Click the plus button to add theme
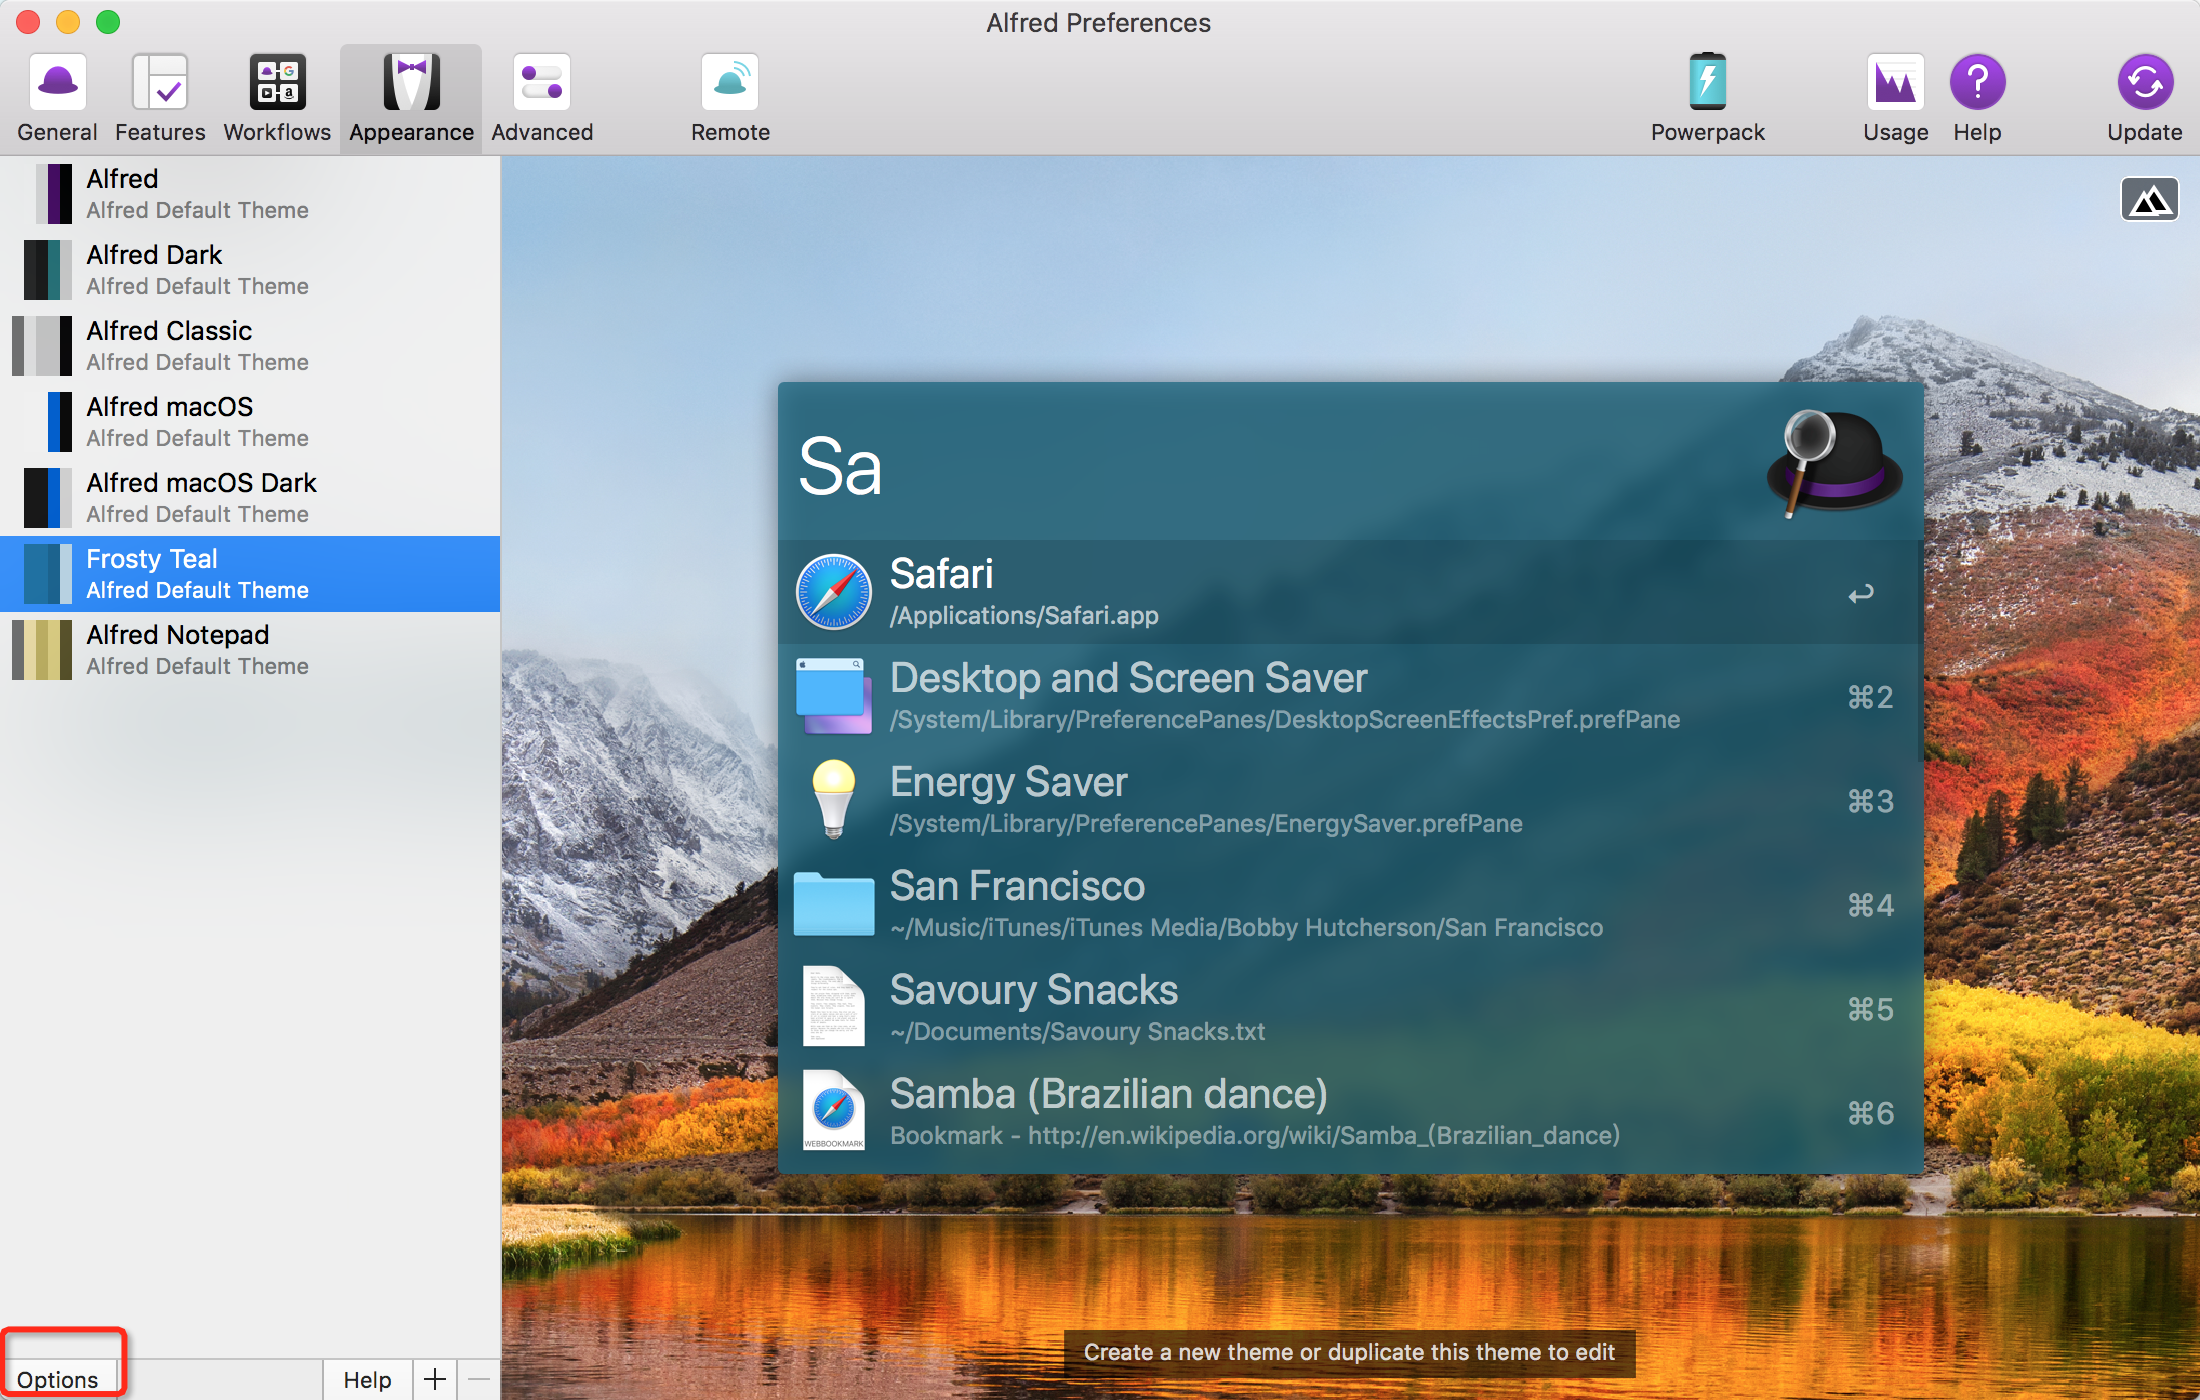Screen dimensions: 2200x1400 [435, 1379]
